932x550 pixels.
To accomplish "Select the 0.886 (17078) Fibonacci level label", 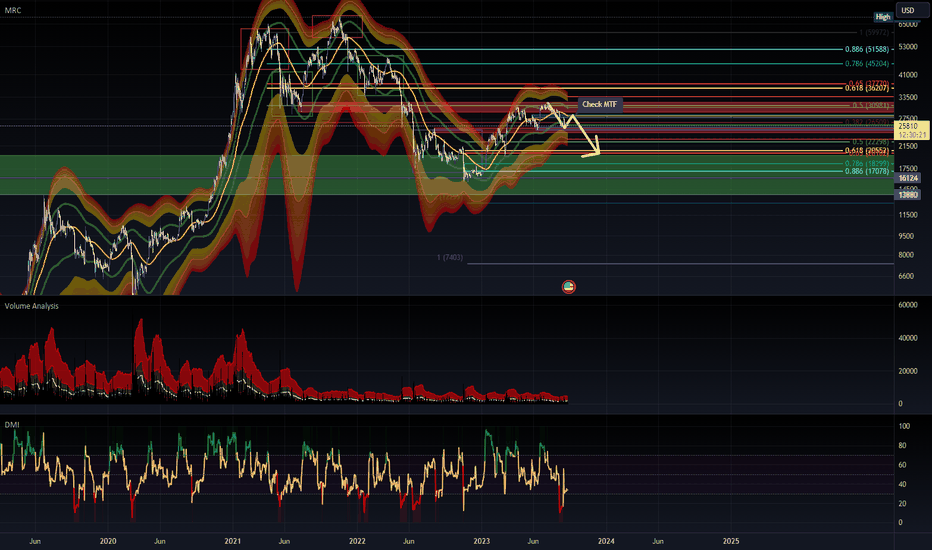I will pos(867,171).
